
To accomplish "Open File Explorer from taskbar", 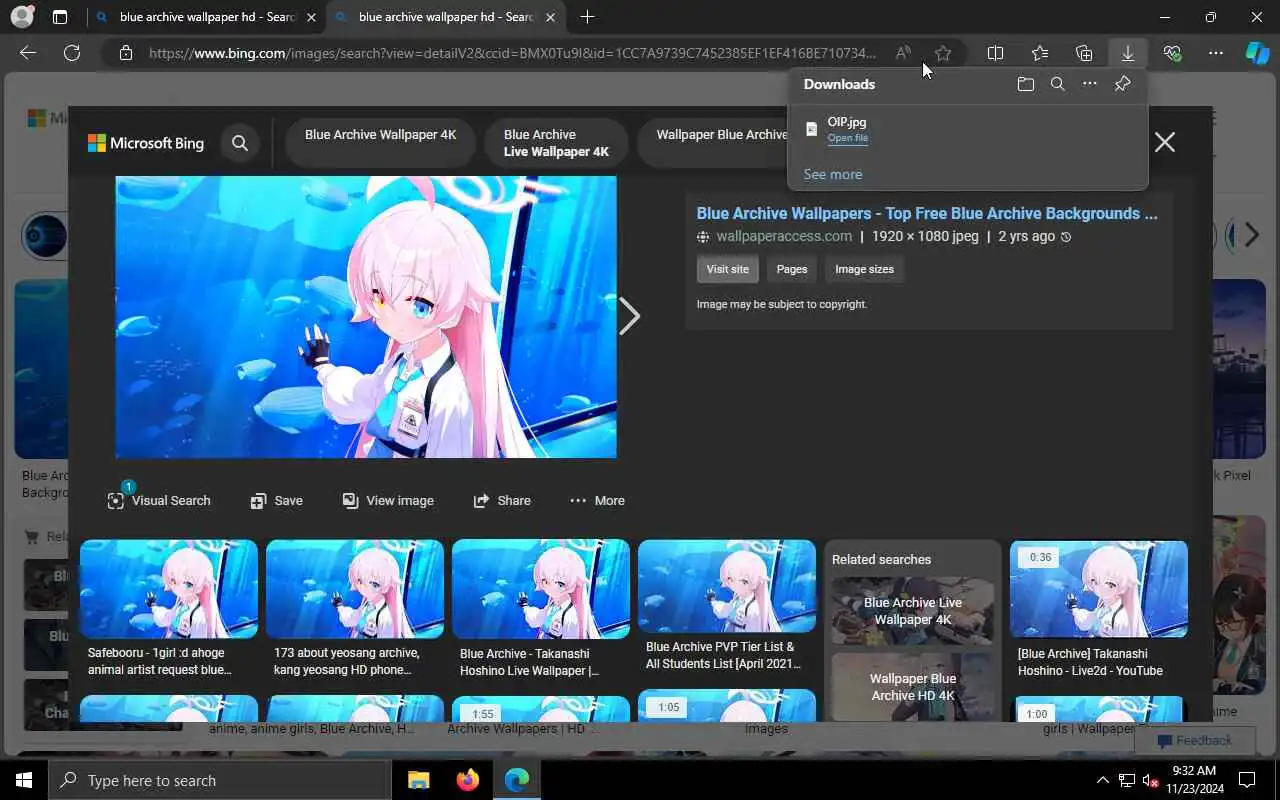I will pyautogui.click(x=418, y=780).
